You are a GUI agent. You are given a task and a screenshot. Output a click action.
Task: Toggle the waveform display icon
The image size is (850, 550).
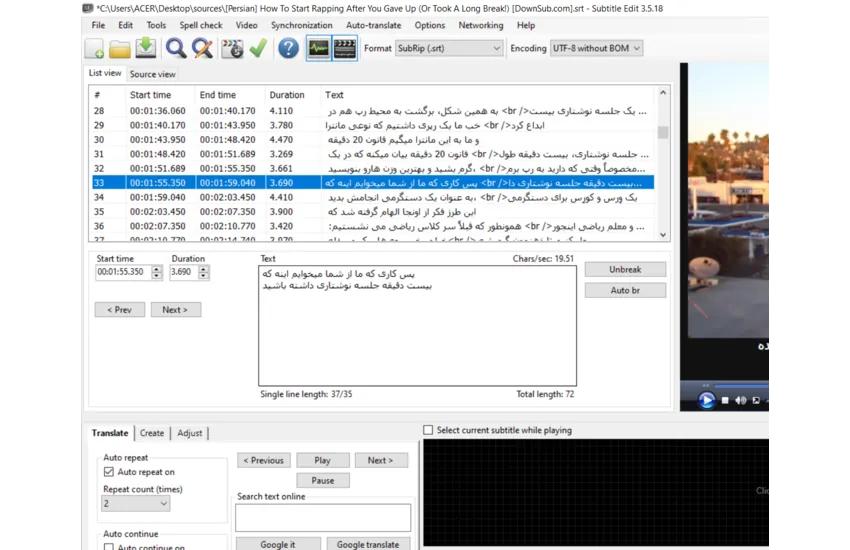tap(318, 48)
